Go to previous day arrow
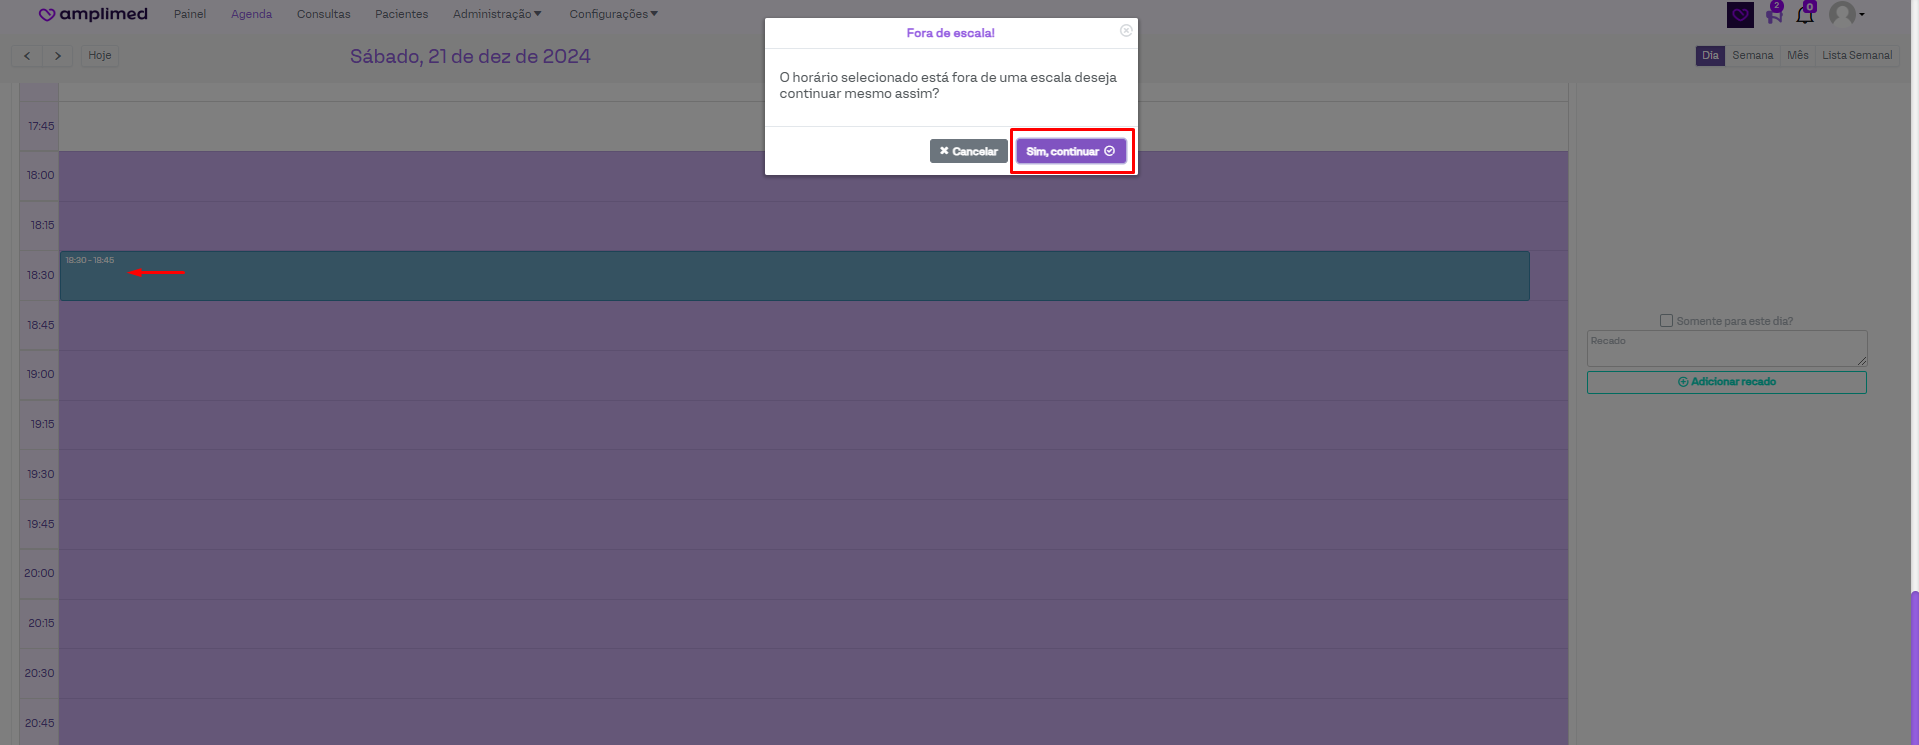The height and width of the screenshot is (745, 1919). tap(27, 56)
